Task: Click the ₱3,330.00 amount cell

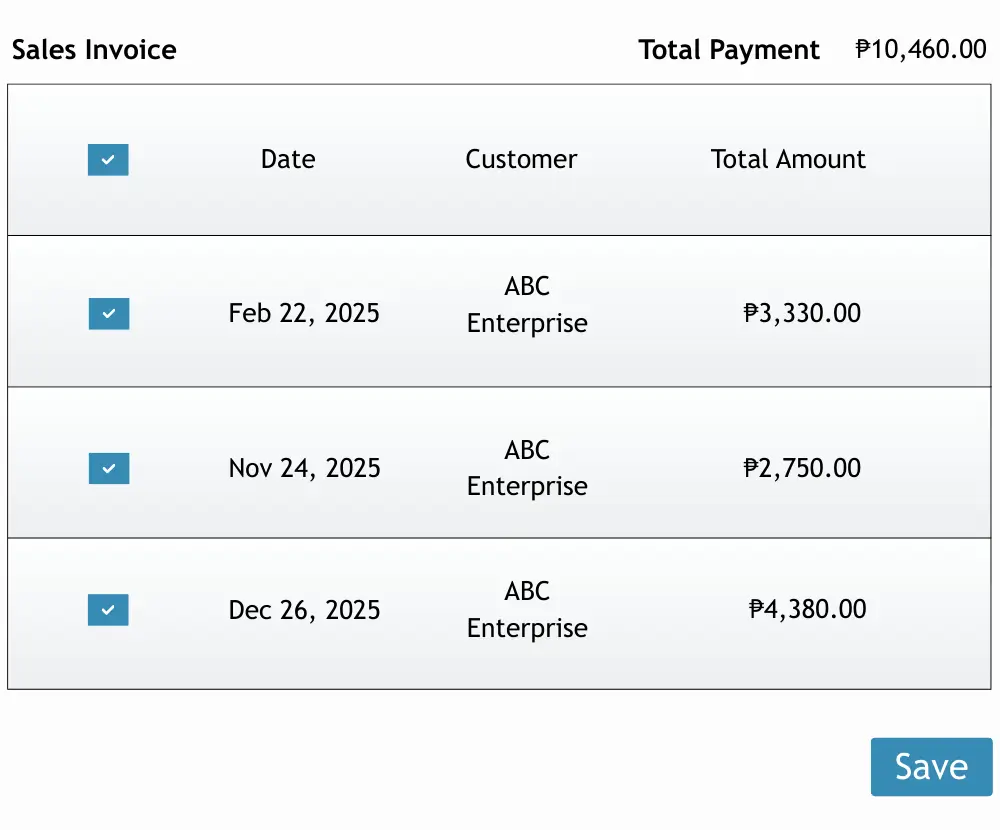Action: pos(802,314)
